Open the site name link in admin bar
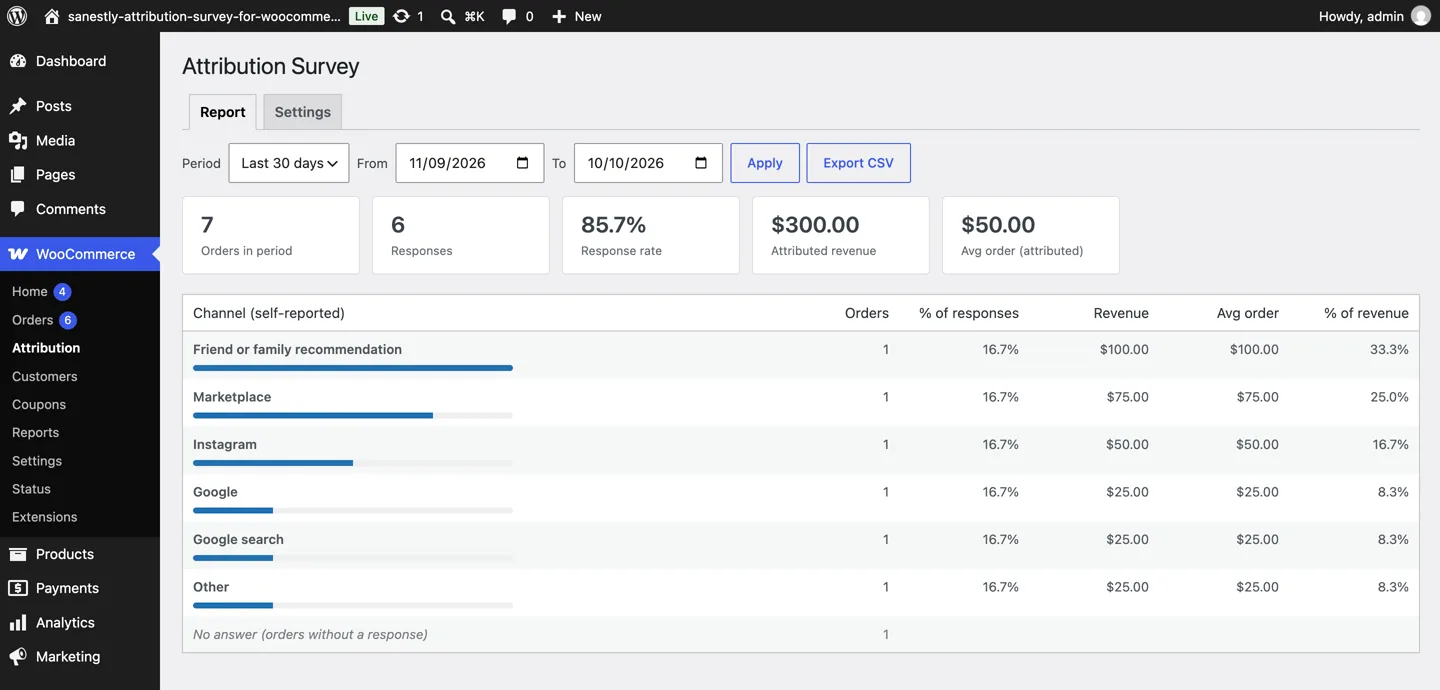1440x690 pixels. 204,16
